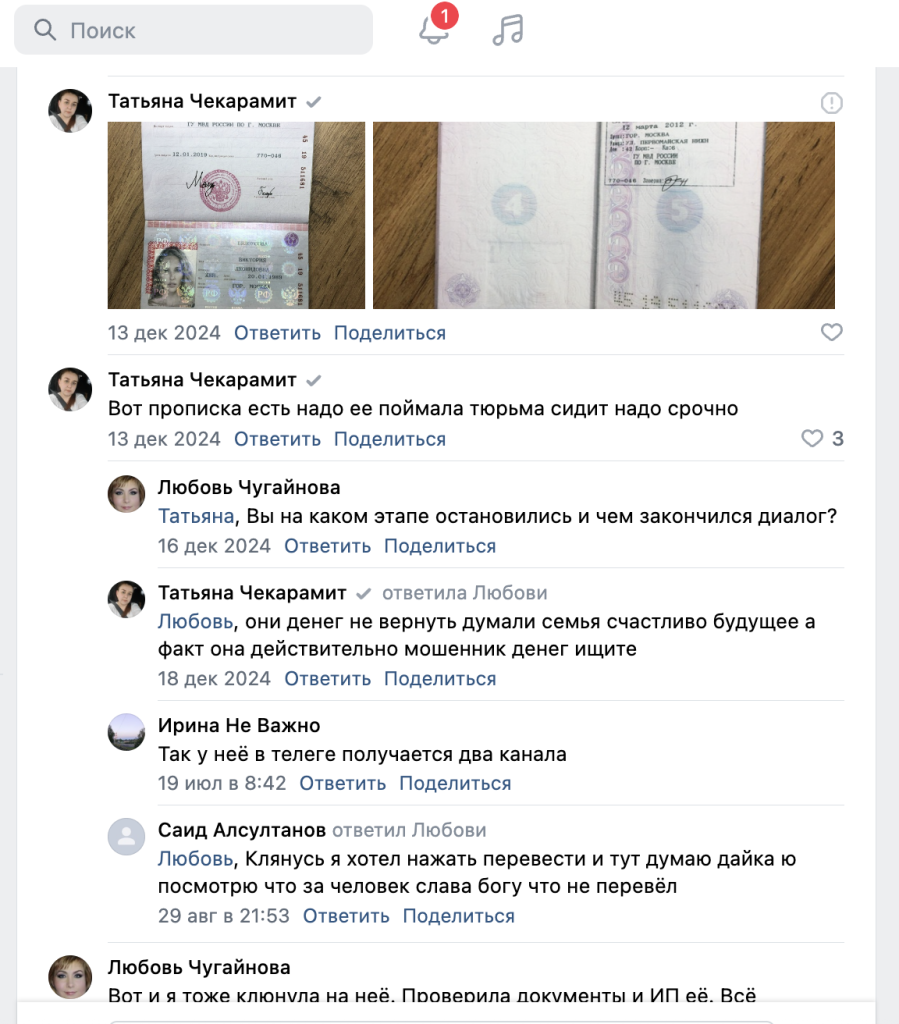Image resolution: width=899 pixels, height=1024 pixels.
Task: Report the photo comment via exclamation icon
Action: tap(831, 103)
